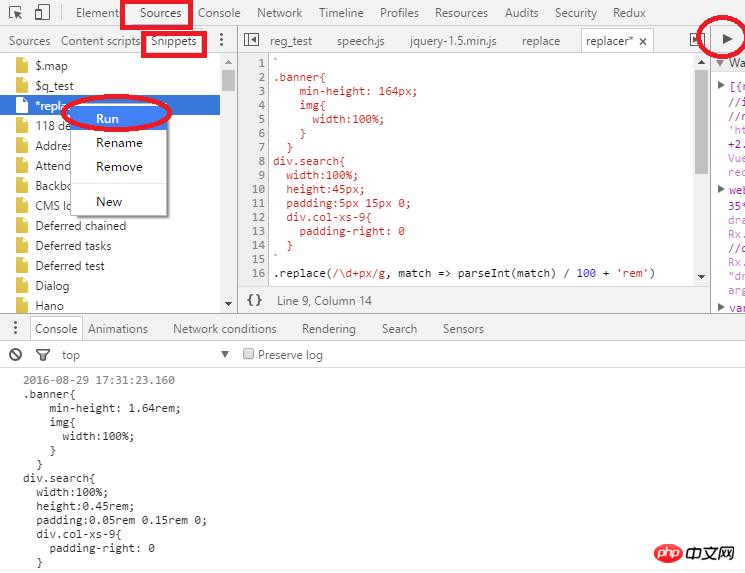Expand the first watch expression arrow

click(721, 85)
